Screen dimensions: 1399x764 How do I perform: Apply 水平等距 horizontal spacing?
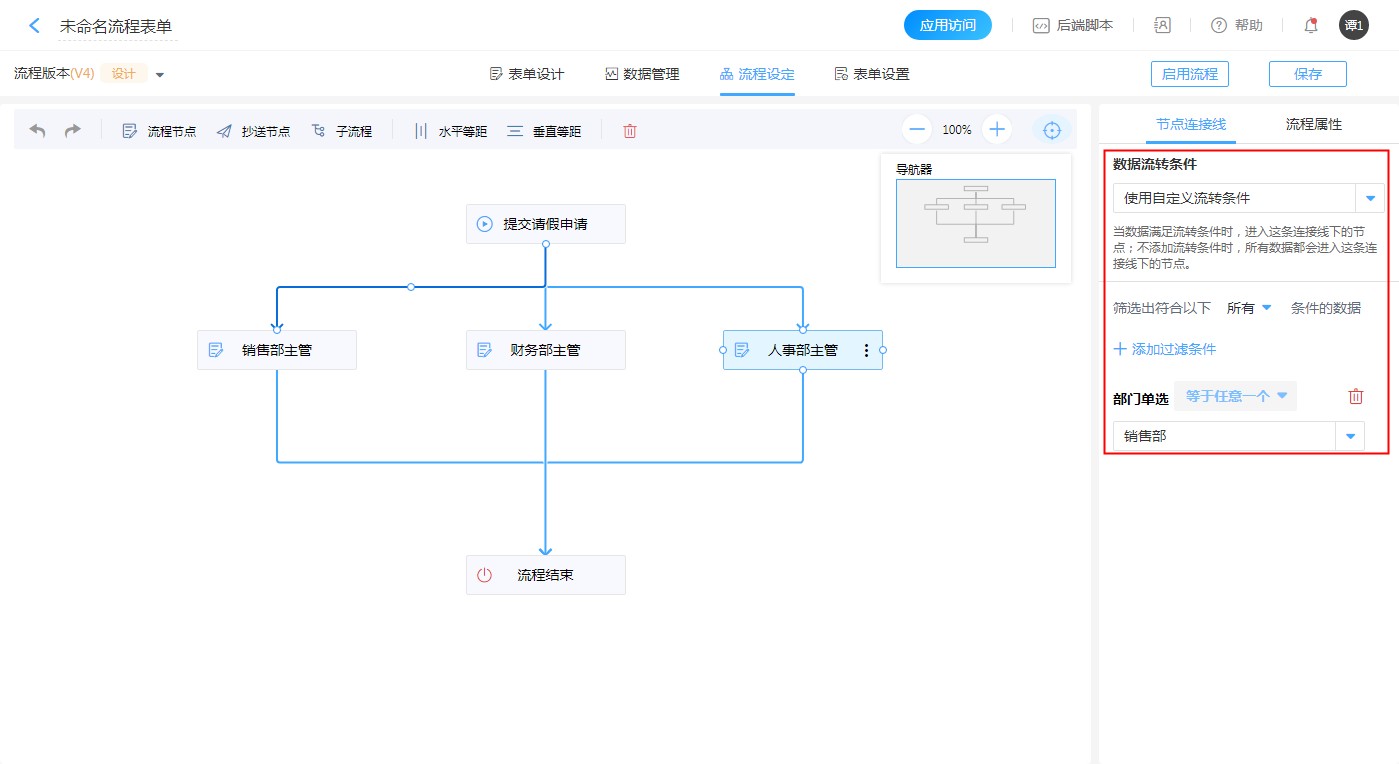(x=450, y=131)
